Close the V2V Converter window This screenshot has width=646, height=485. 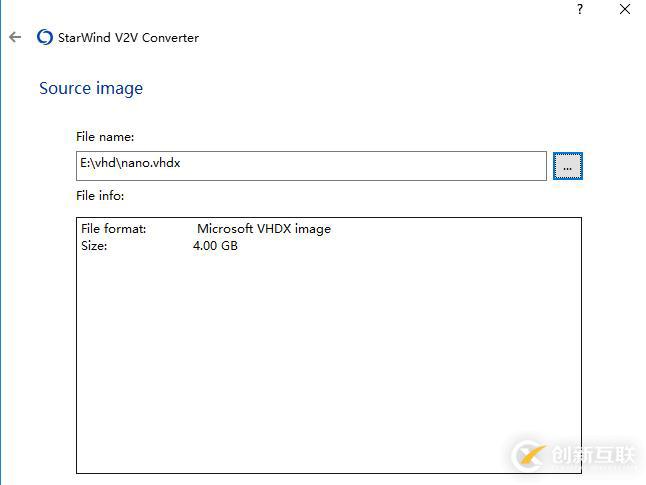tap(625, 9)
